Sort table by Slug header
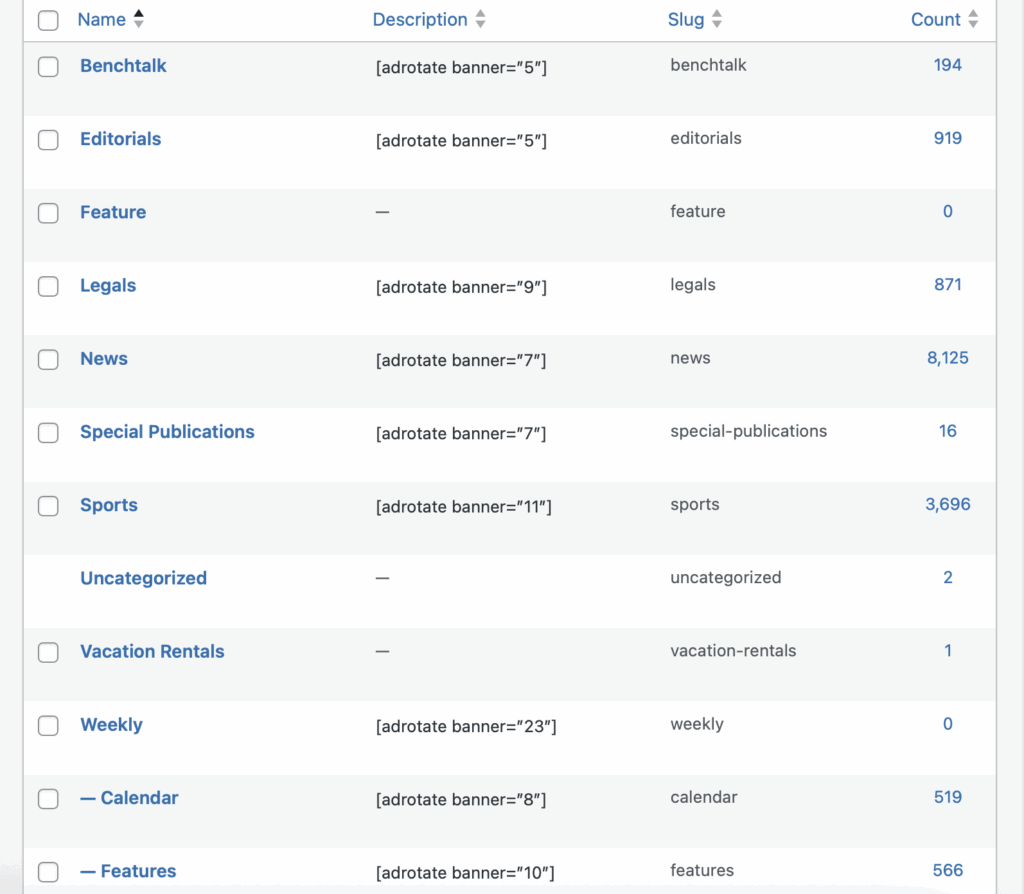 tap(686, 19)
